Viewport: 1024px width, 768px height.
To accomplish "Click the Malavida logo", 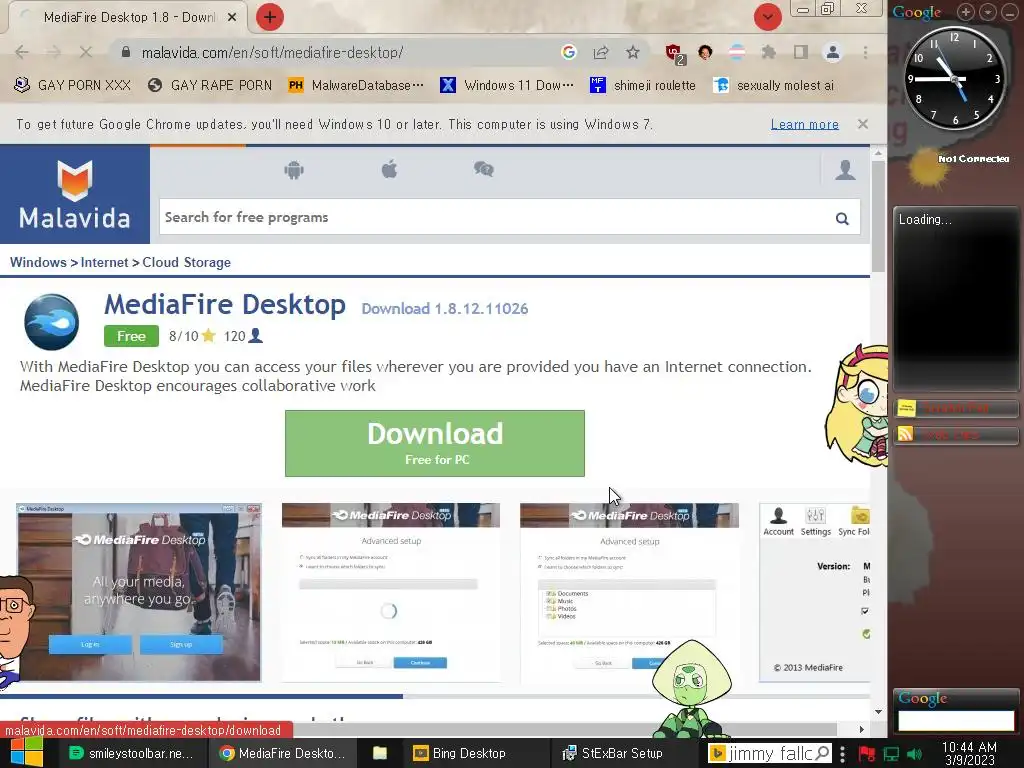I will coord(74,195).
